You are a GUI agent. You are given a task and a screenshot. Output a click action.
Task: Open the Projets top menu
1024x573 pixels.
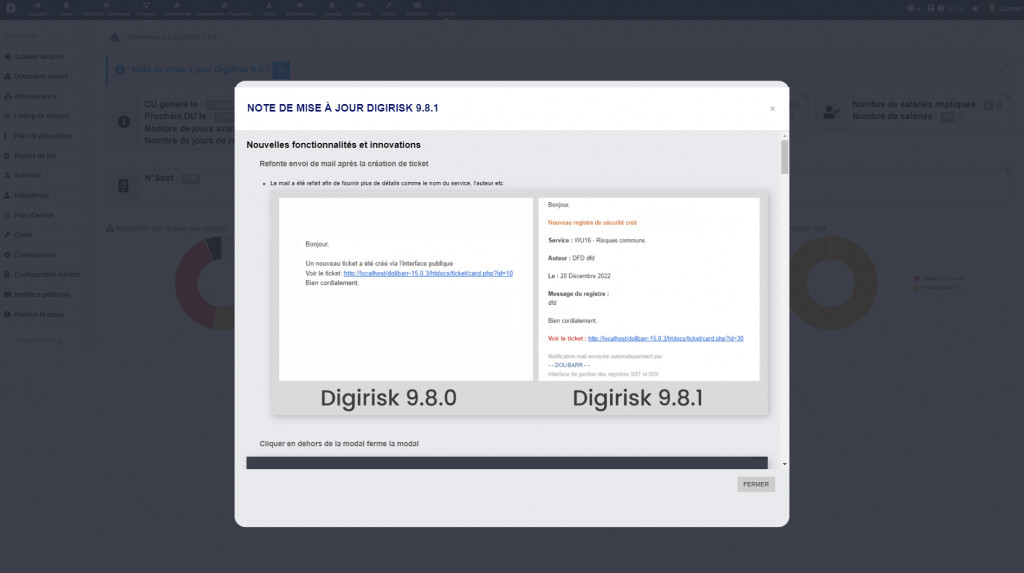point(146,9)
